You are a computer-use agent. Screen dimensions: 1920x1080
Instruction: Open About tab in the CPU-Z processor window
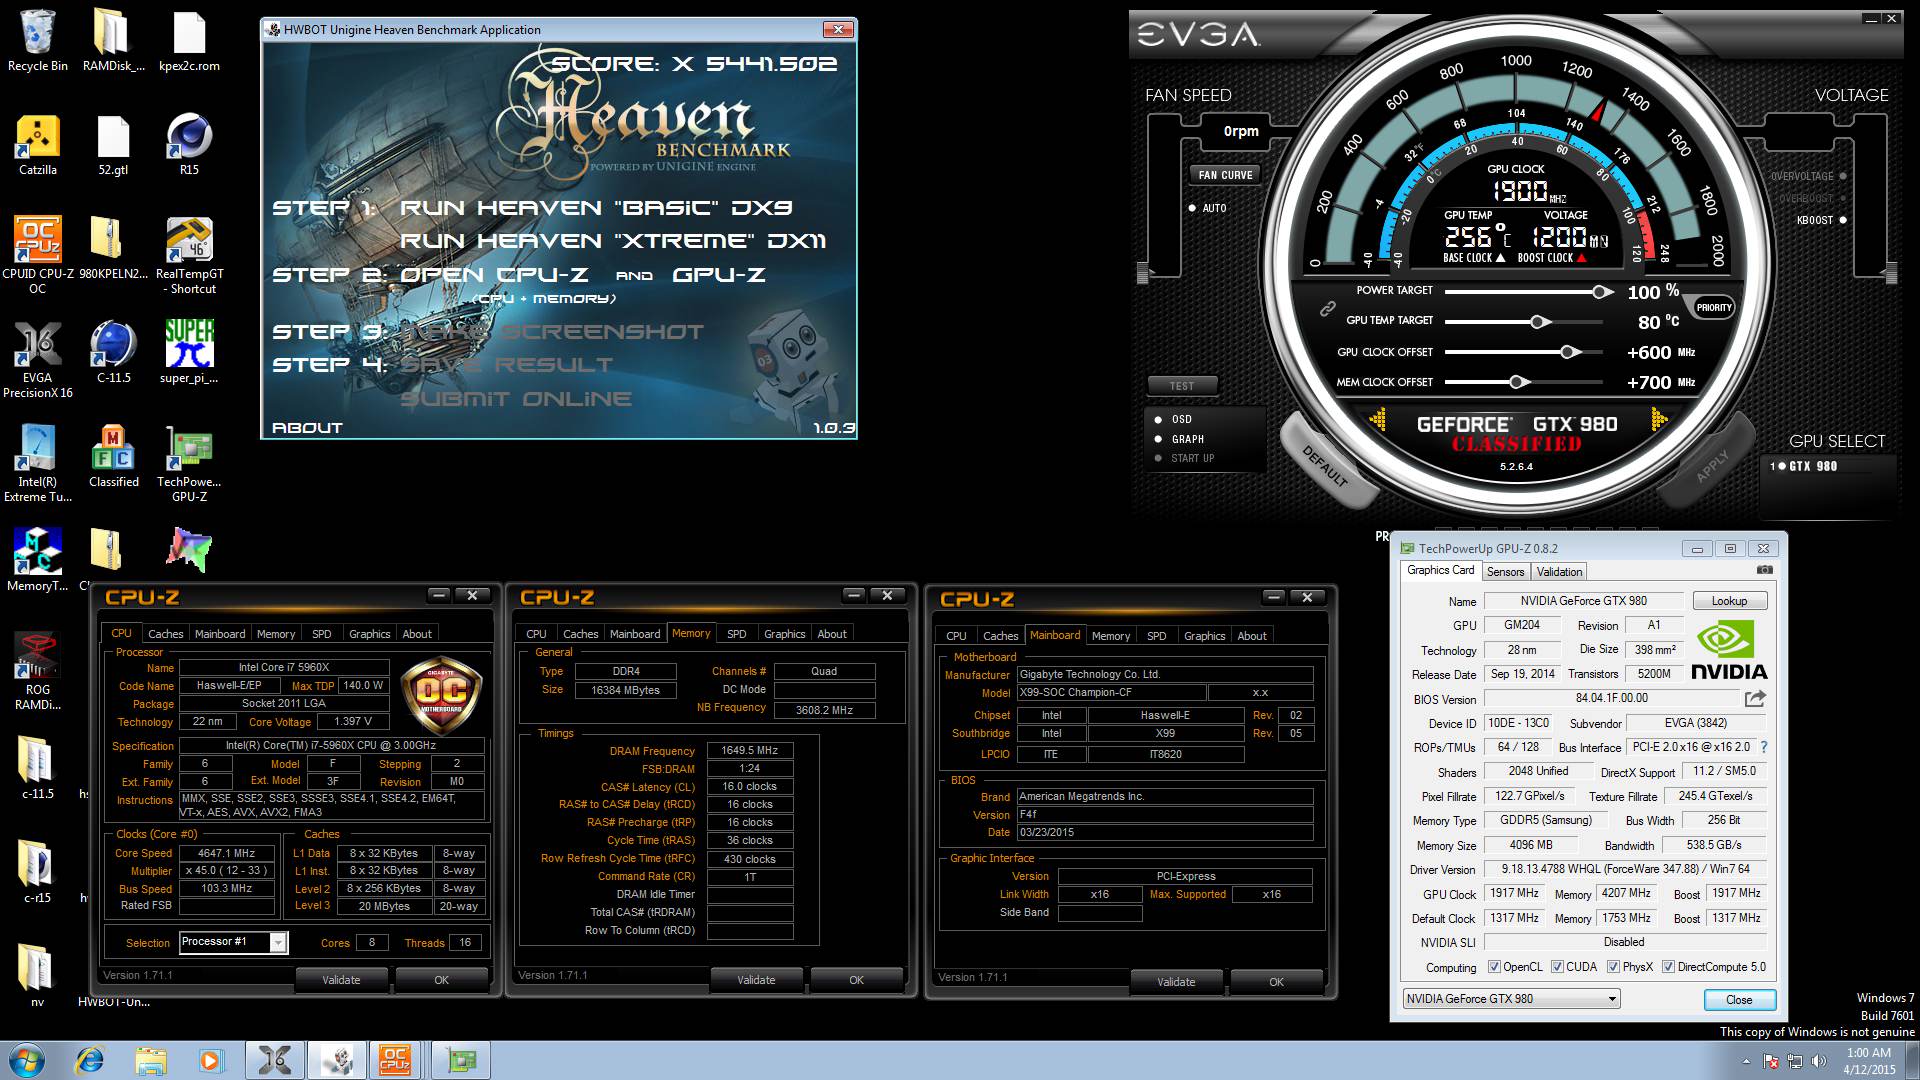click(417, 634)
